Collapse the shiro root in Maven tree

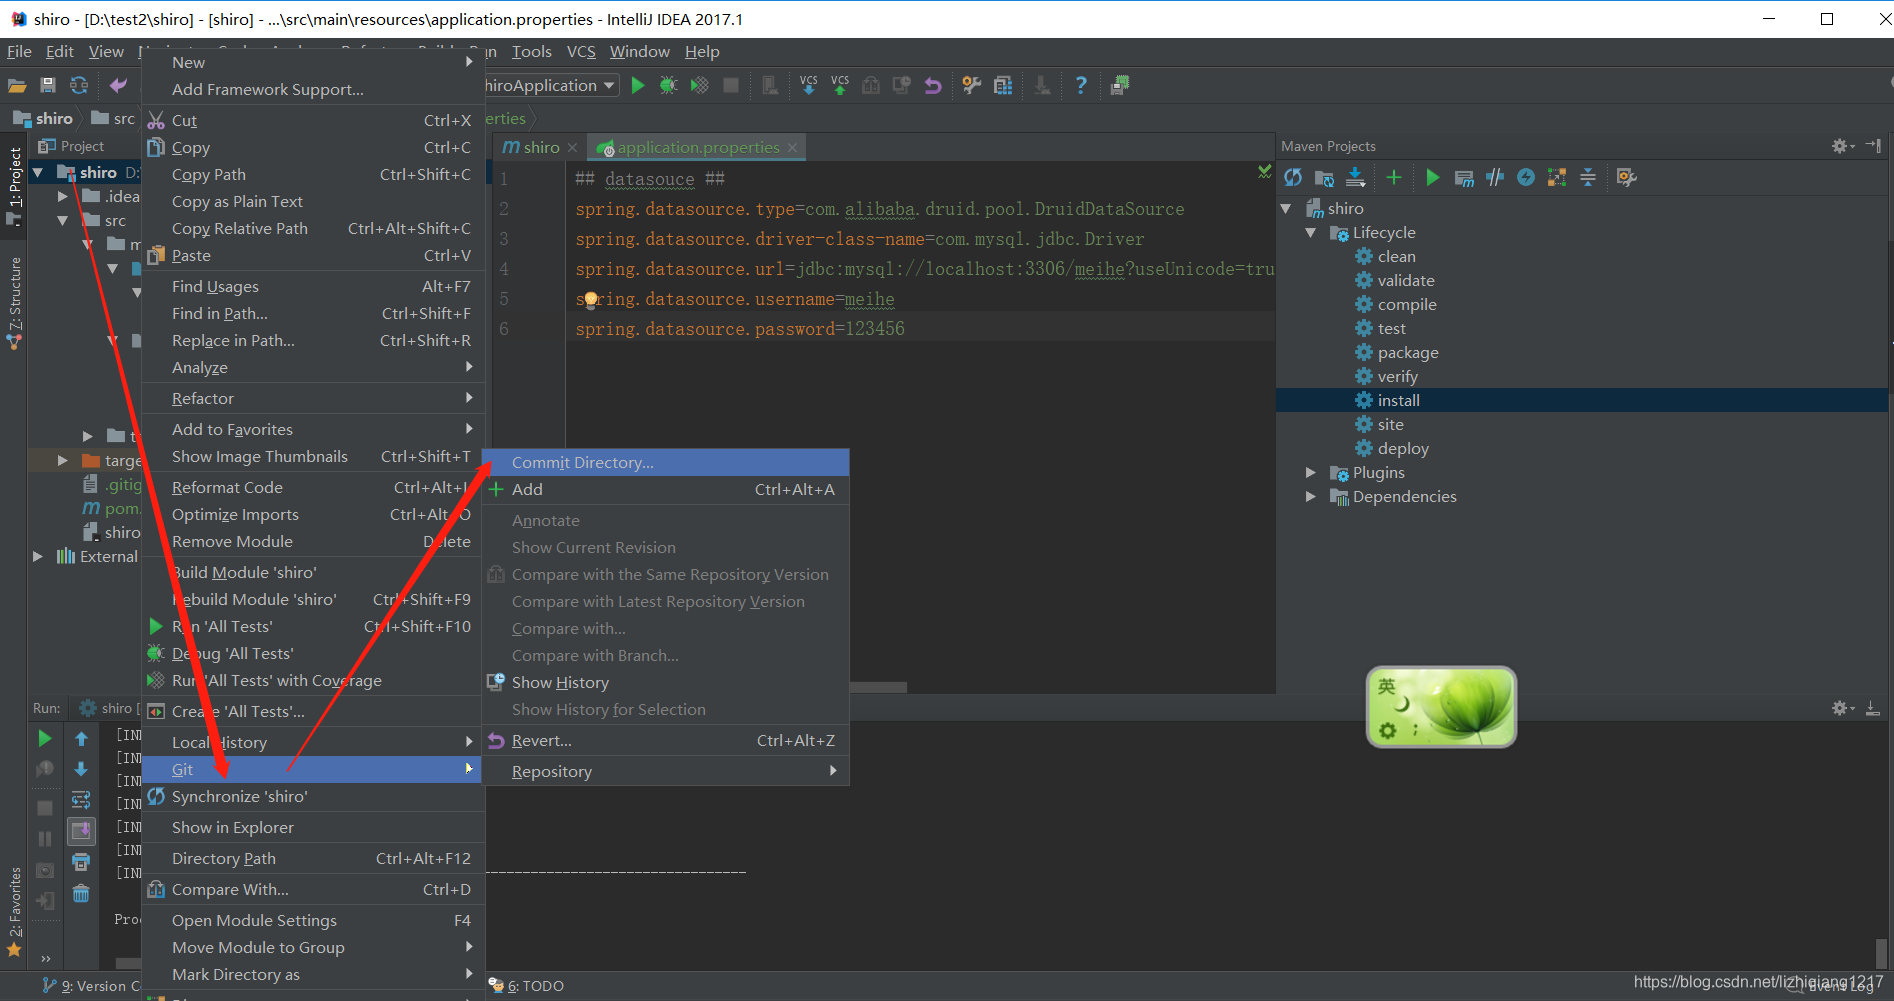1286,209
